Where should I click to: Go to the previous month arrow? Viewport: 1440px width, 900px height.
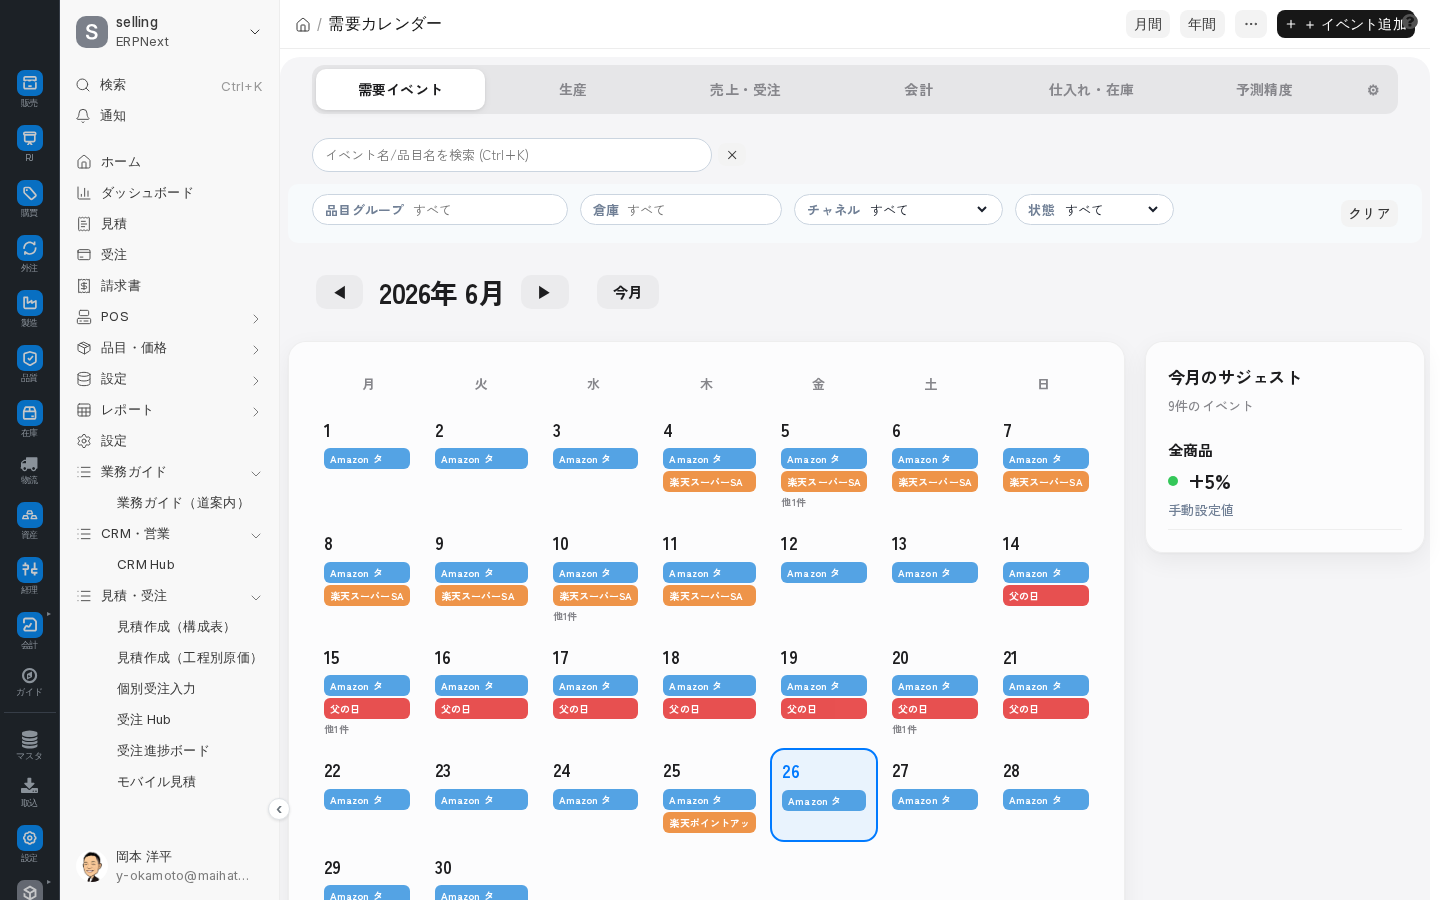click(339, 292)
